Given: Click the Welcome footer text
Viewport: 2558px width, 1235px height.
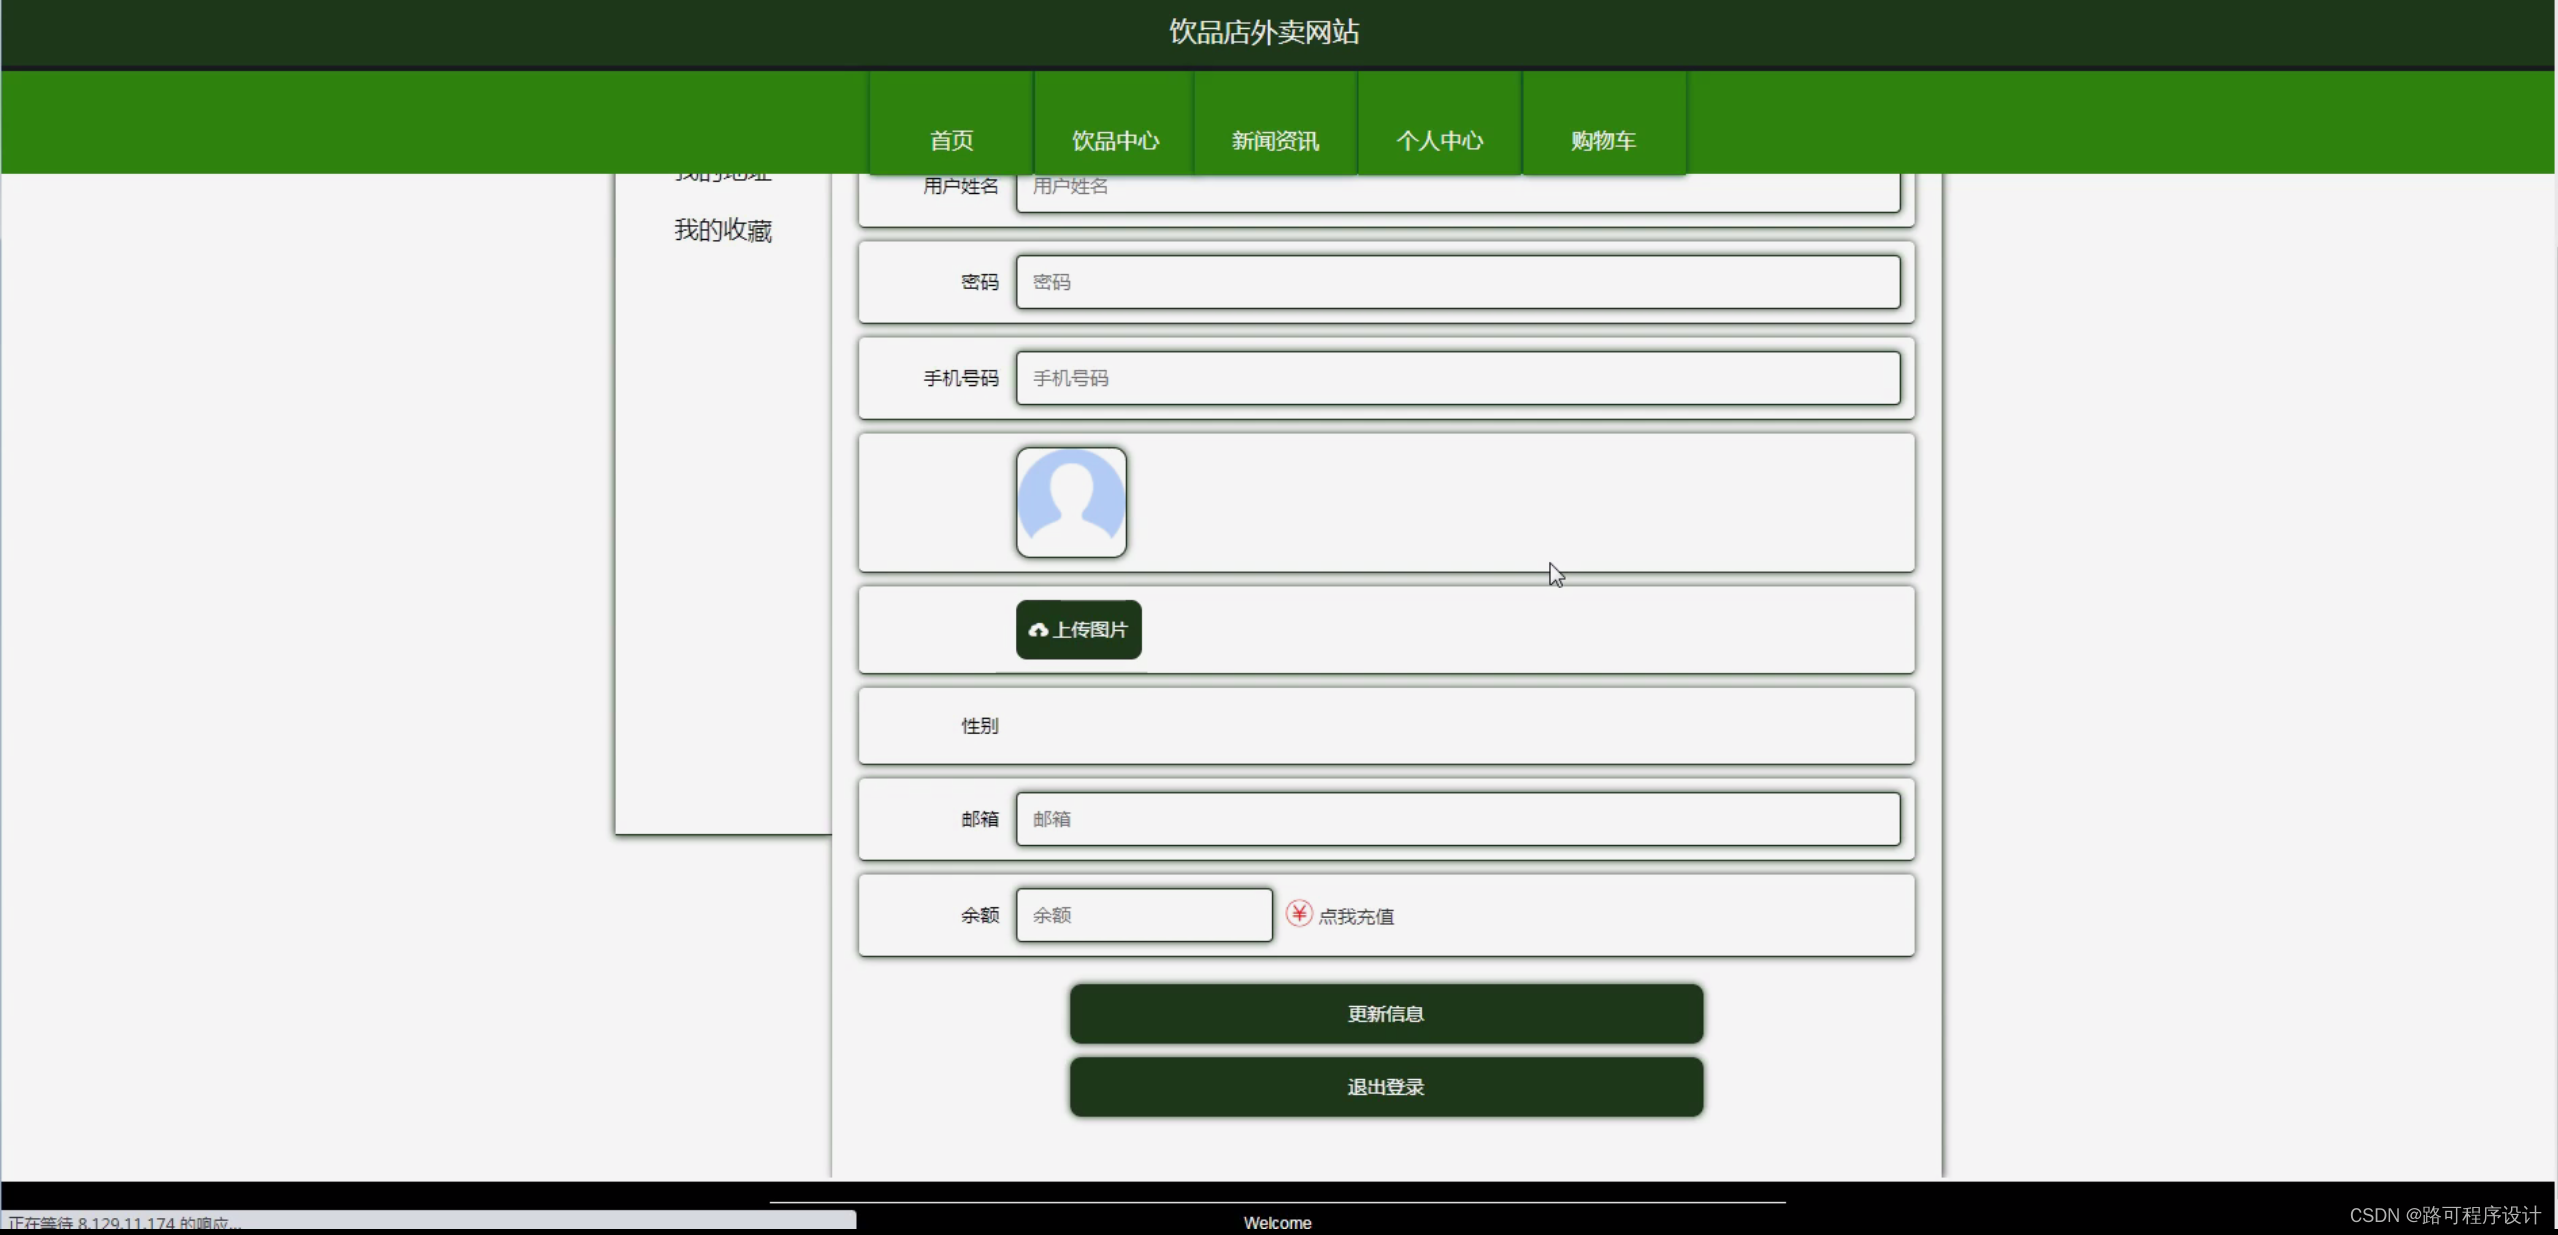Looking at the screenshot, I should click(x=1277, y=1222).
